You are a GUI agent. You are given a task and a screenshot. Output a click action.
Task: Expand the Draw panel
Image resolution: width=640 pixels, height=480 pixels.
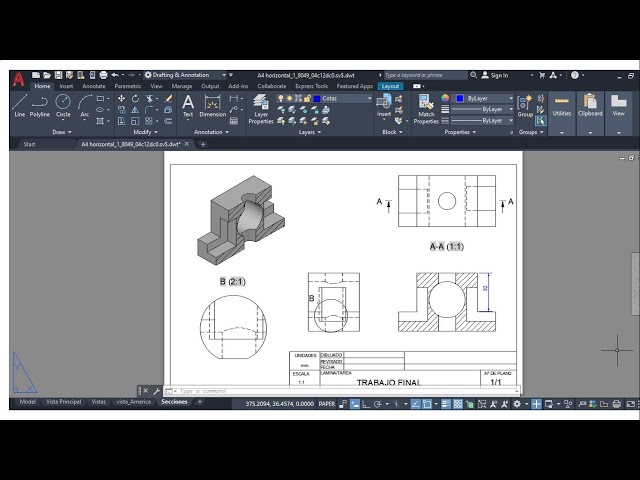tap(62, 132)
